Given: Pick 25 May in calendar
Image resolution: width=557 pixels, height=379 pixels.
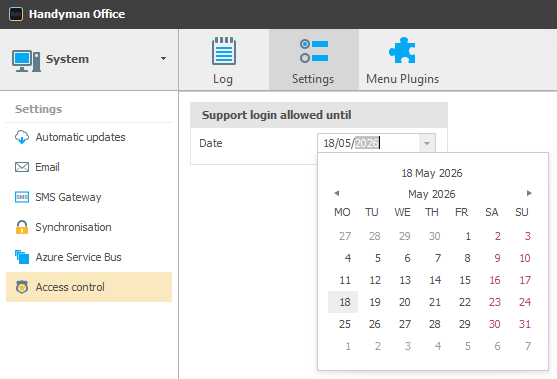Looking at the screenshot, I should pyautogui.click(x=345, y=324).
